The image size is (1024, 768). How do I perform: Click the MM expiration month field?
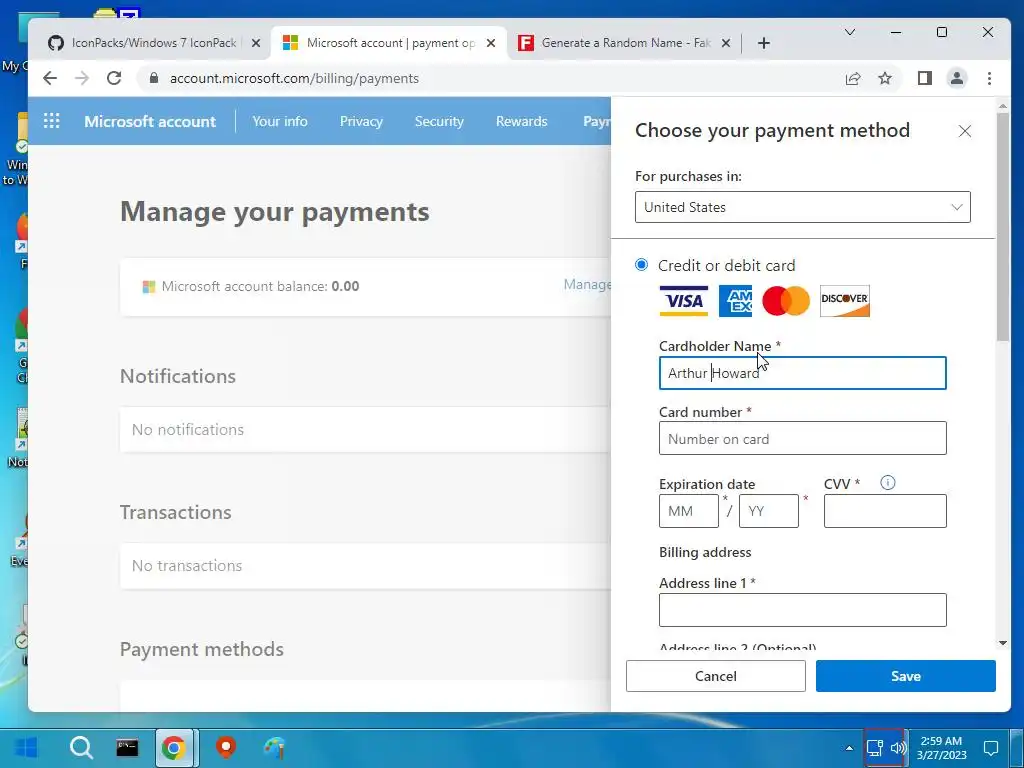pos(689,511)
